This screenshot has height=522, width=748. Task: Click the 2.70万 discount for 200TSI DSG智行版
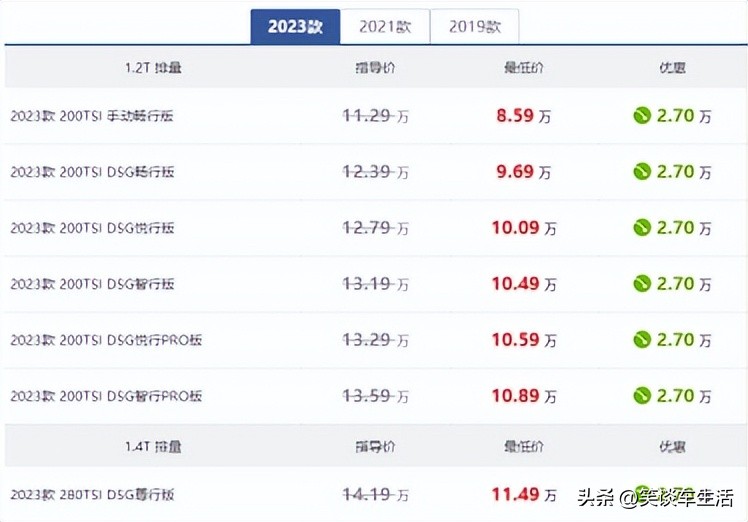coord(684,283)
